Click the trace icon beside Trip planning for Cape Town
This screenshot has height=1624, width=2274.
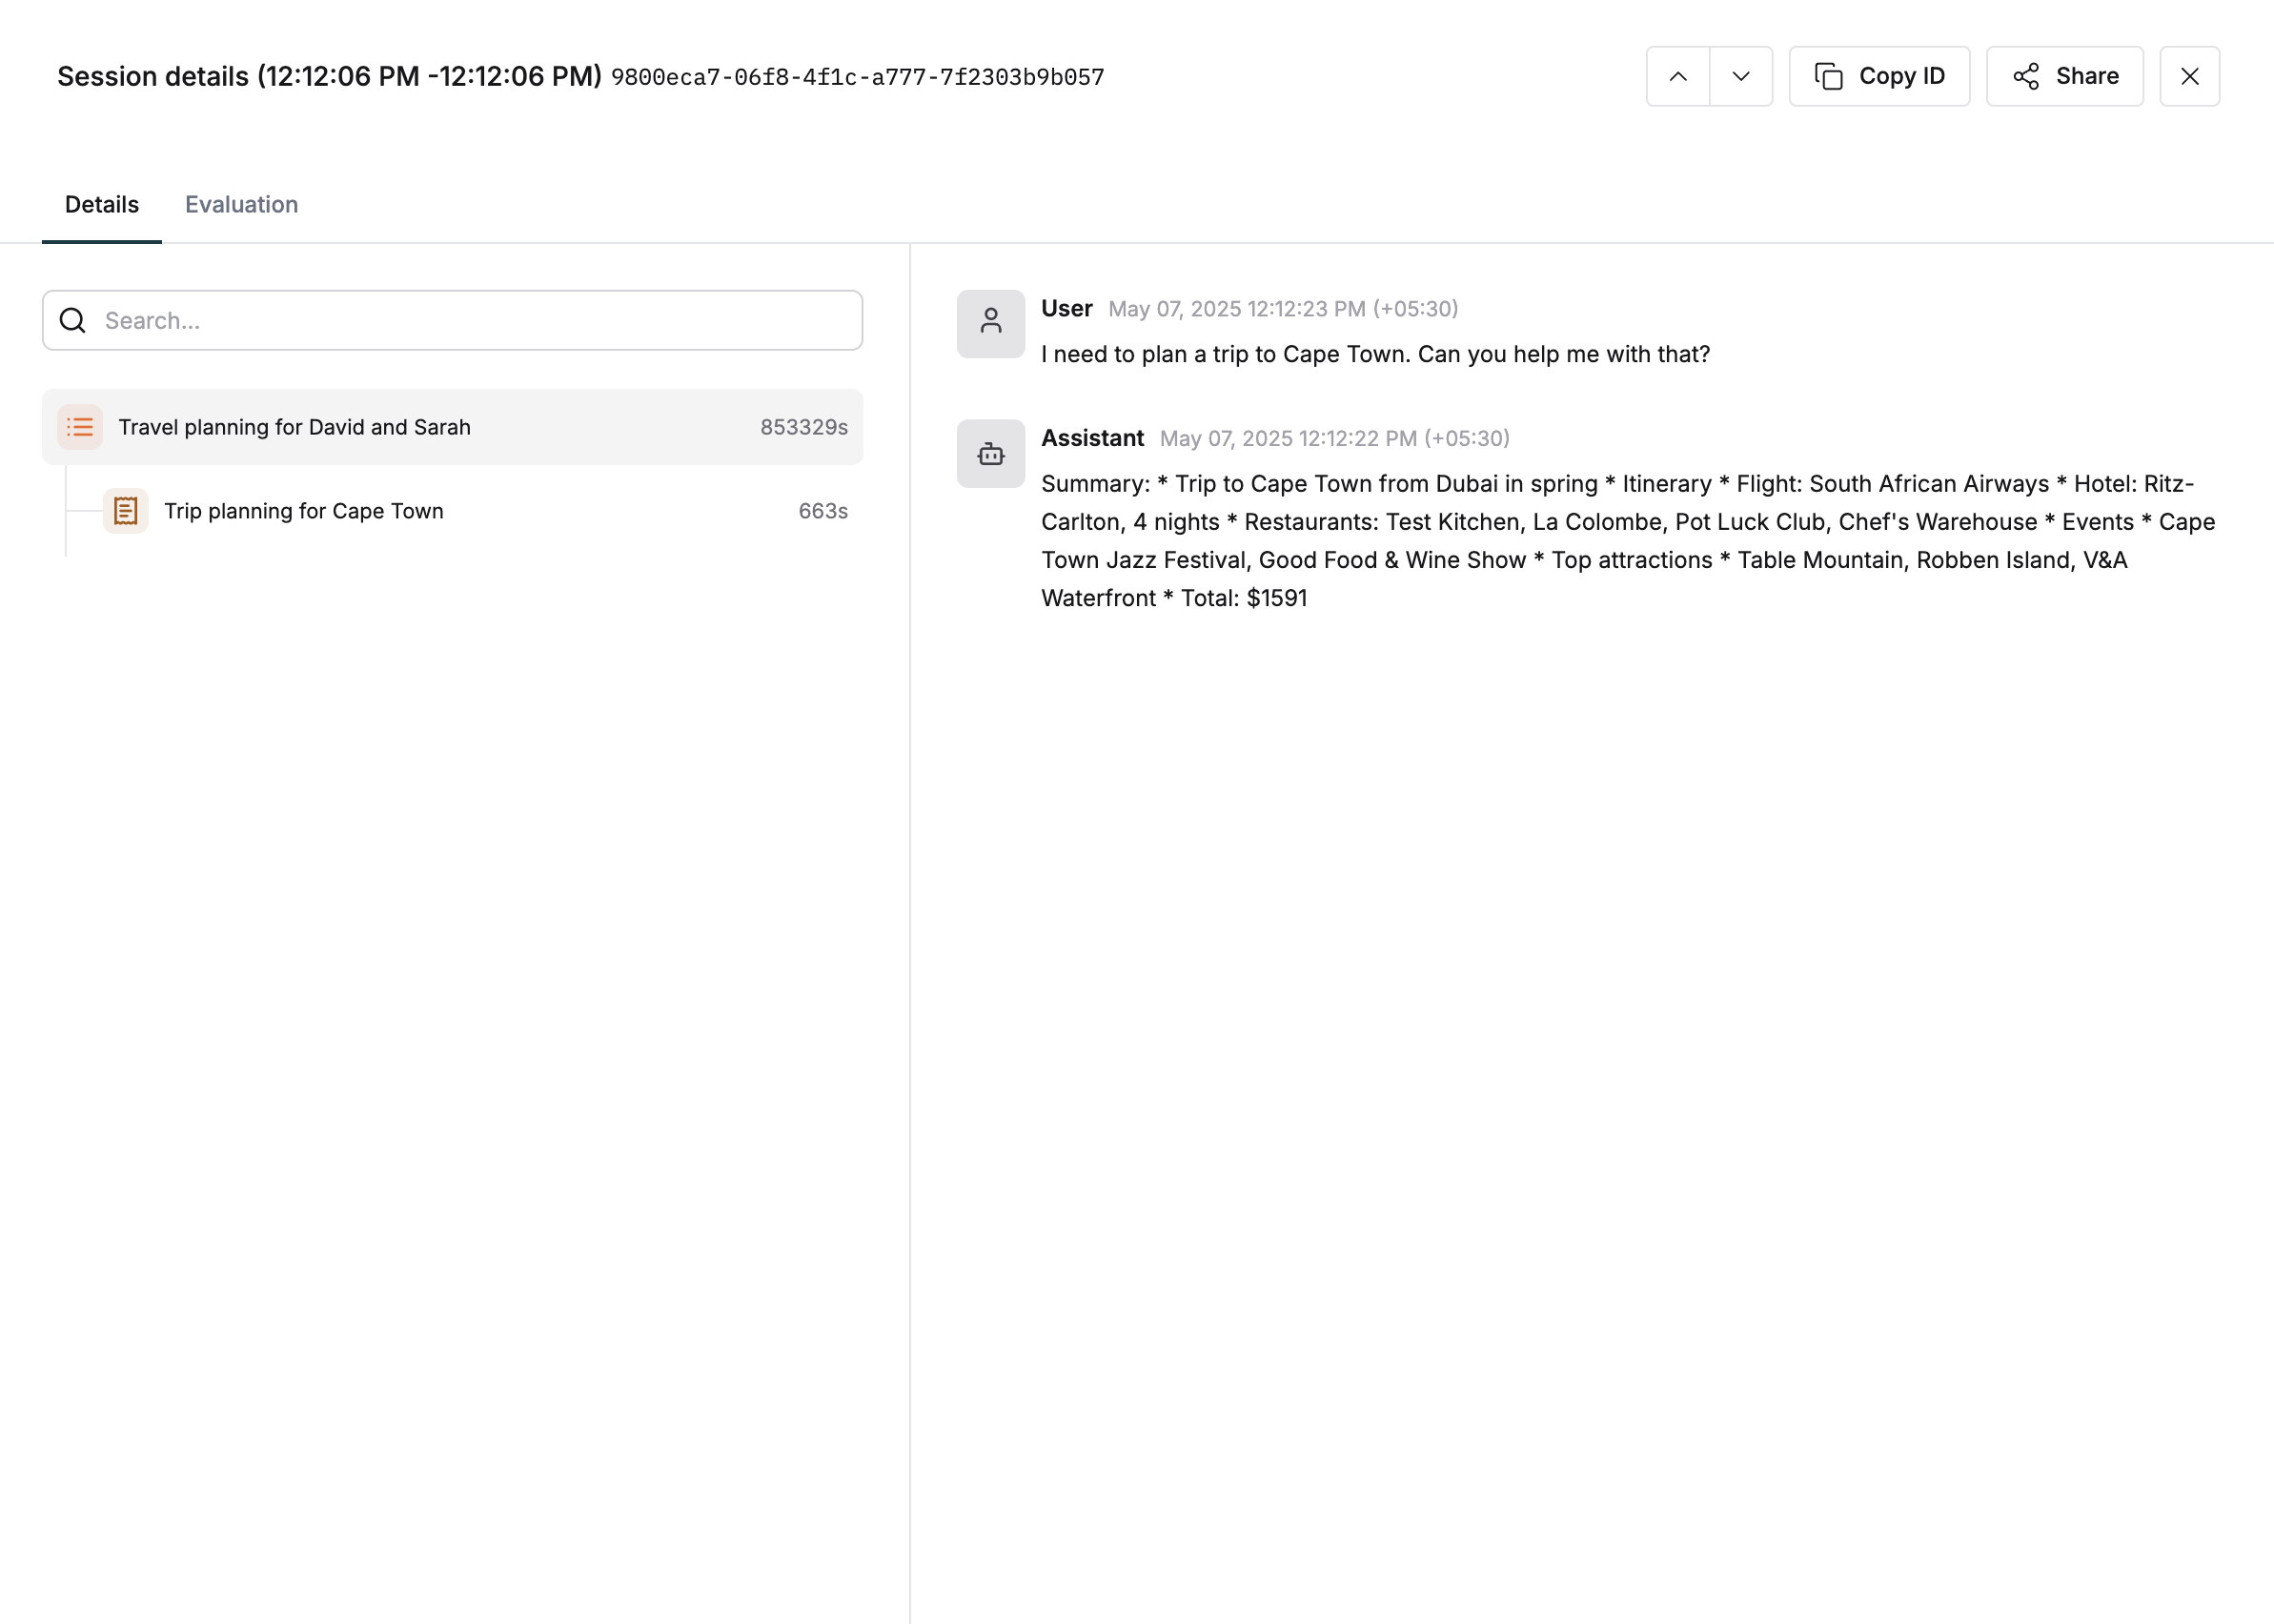(x=126, y=511)
